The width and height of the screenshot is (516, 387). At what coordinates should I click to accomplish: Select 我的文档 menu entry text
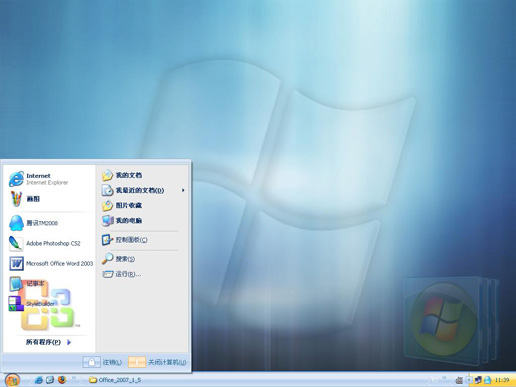[129, 175]
